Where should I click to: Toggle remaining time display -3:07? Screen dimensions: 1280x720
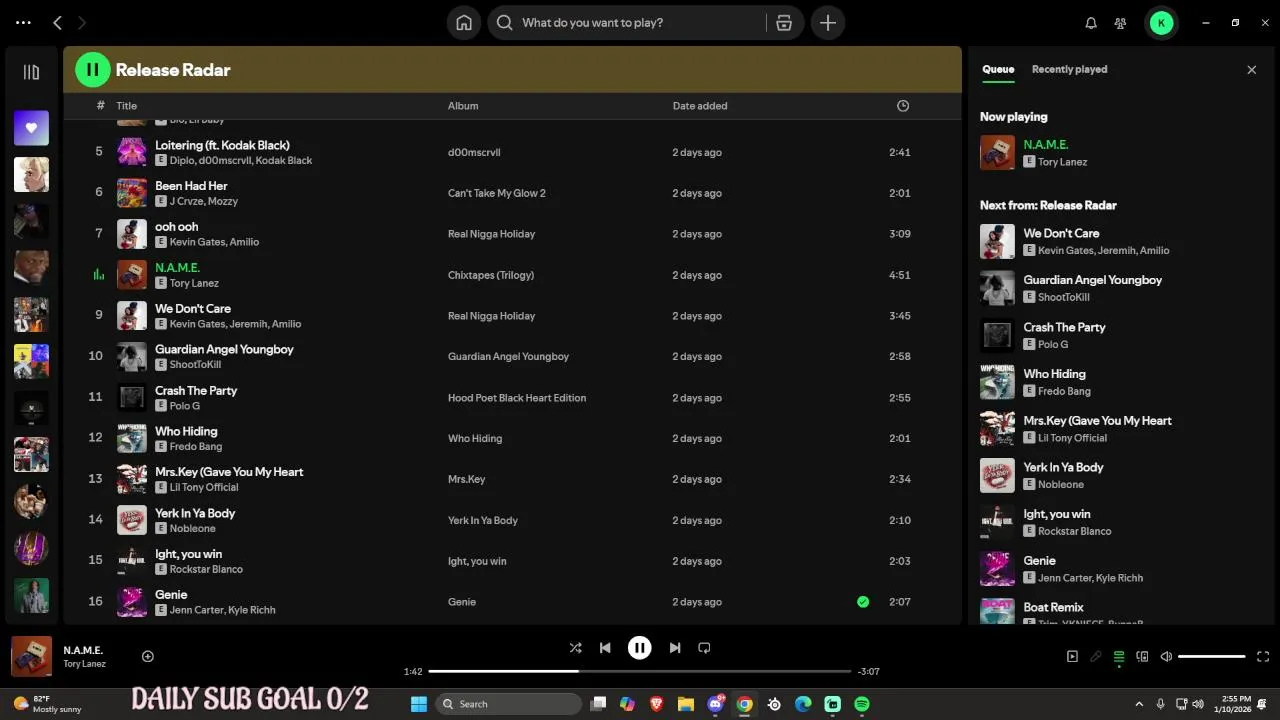point(868,672)
